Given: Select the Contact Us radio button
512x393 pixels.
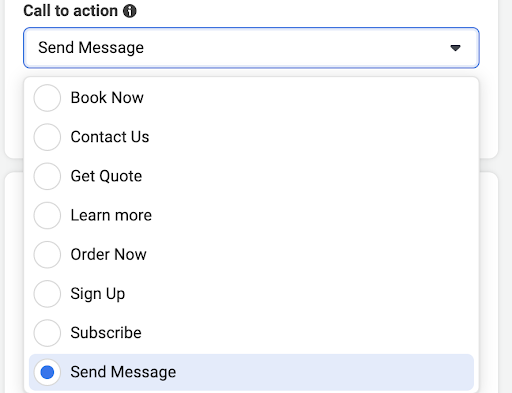Looking at the screenshot, I should pos(47,137).
